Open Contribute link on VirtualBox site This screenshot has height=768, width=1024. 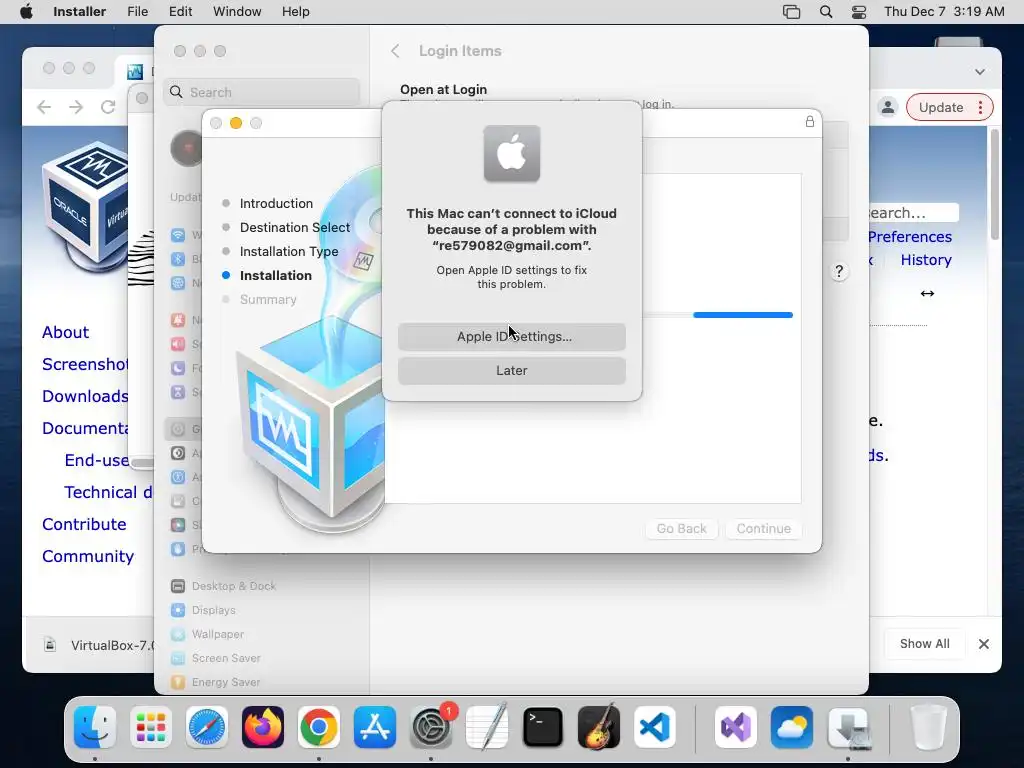[x=84, y=524]
